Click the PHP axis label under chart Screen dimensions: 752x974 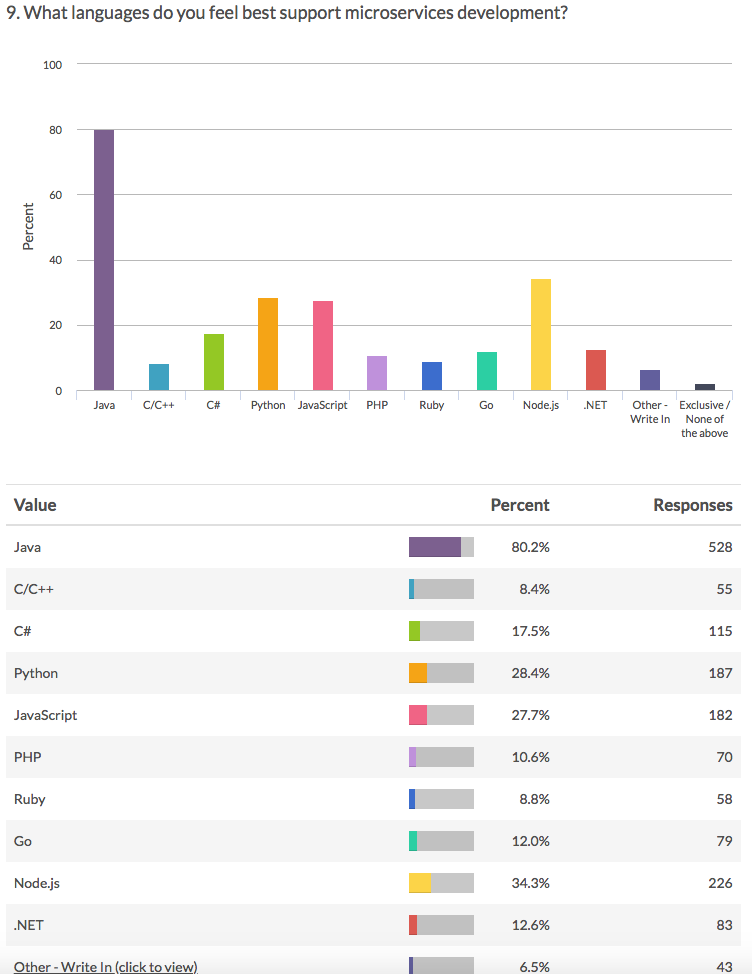tap(377, 406)
